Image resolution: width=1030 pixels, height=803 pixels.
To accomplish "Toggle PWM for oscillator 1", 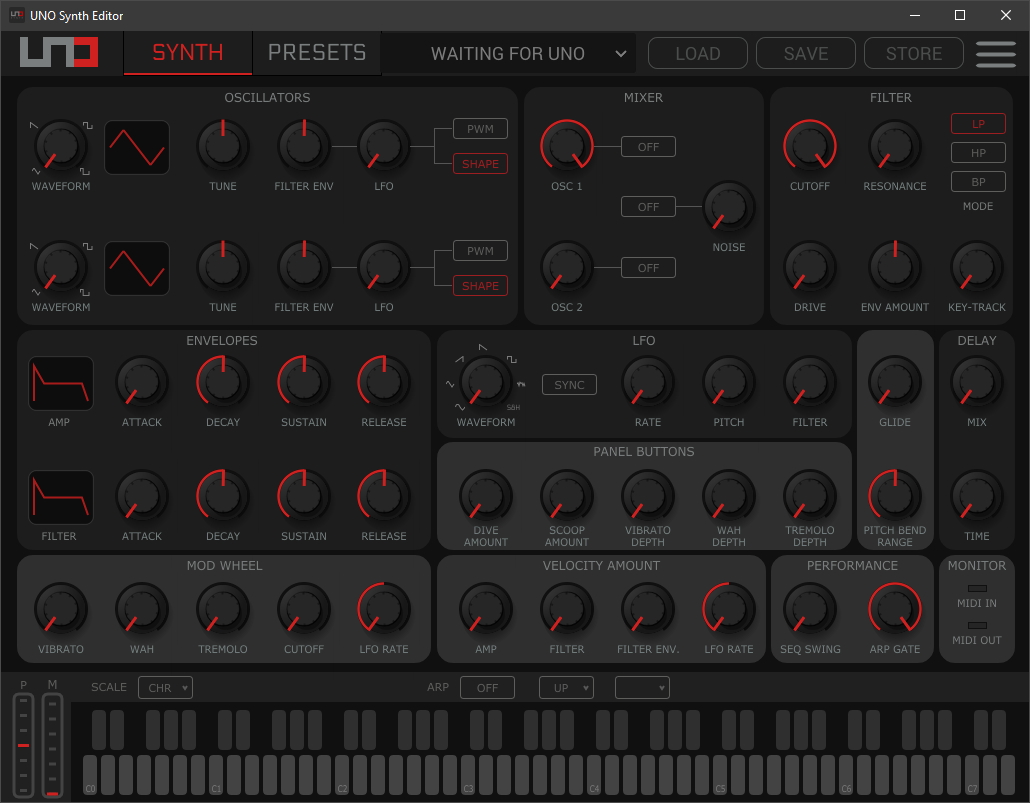I will (480, 129).
